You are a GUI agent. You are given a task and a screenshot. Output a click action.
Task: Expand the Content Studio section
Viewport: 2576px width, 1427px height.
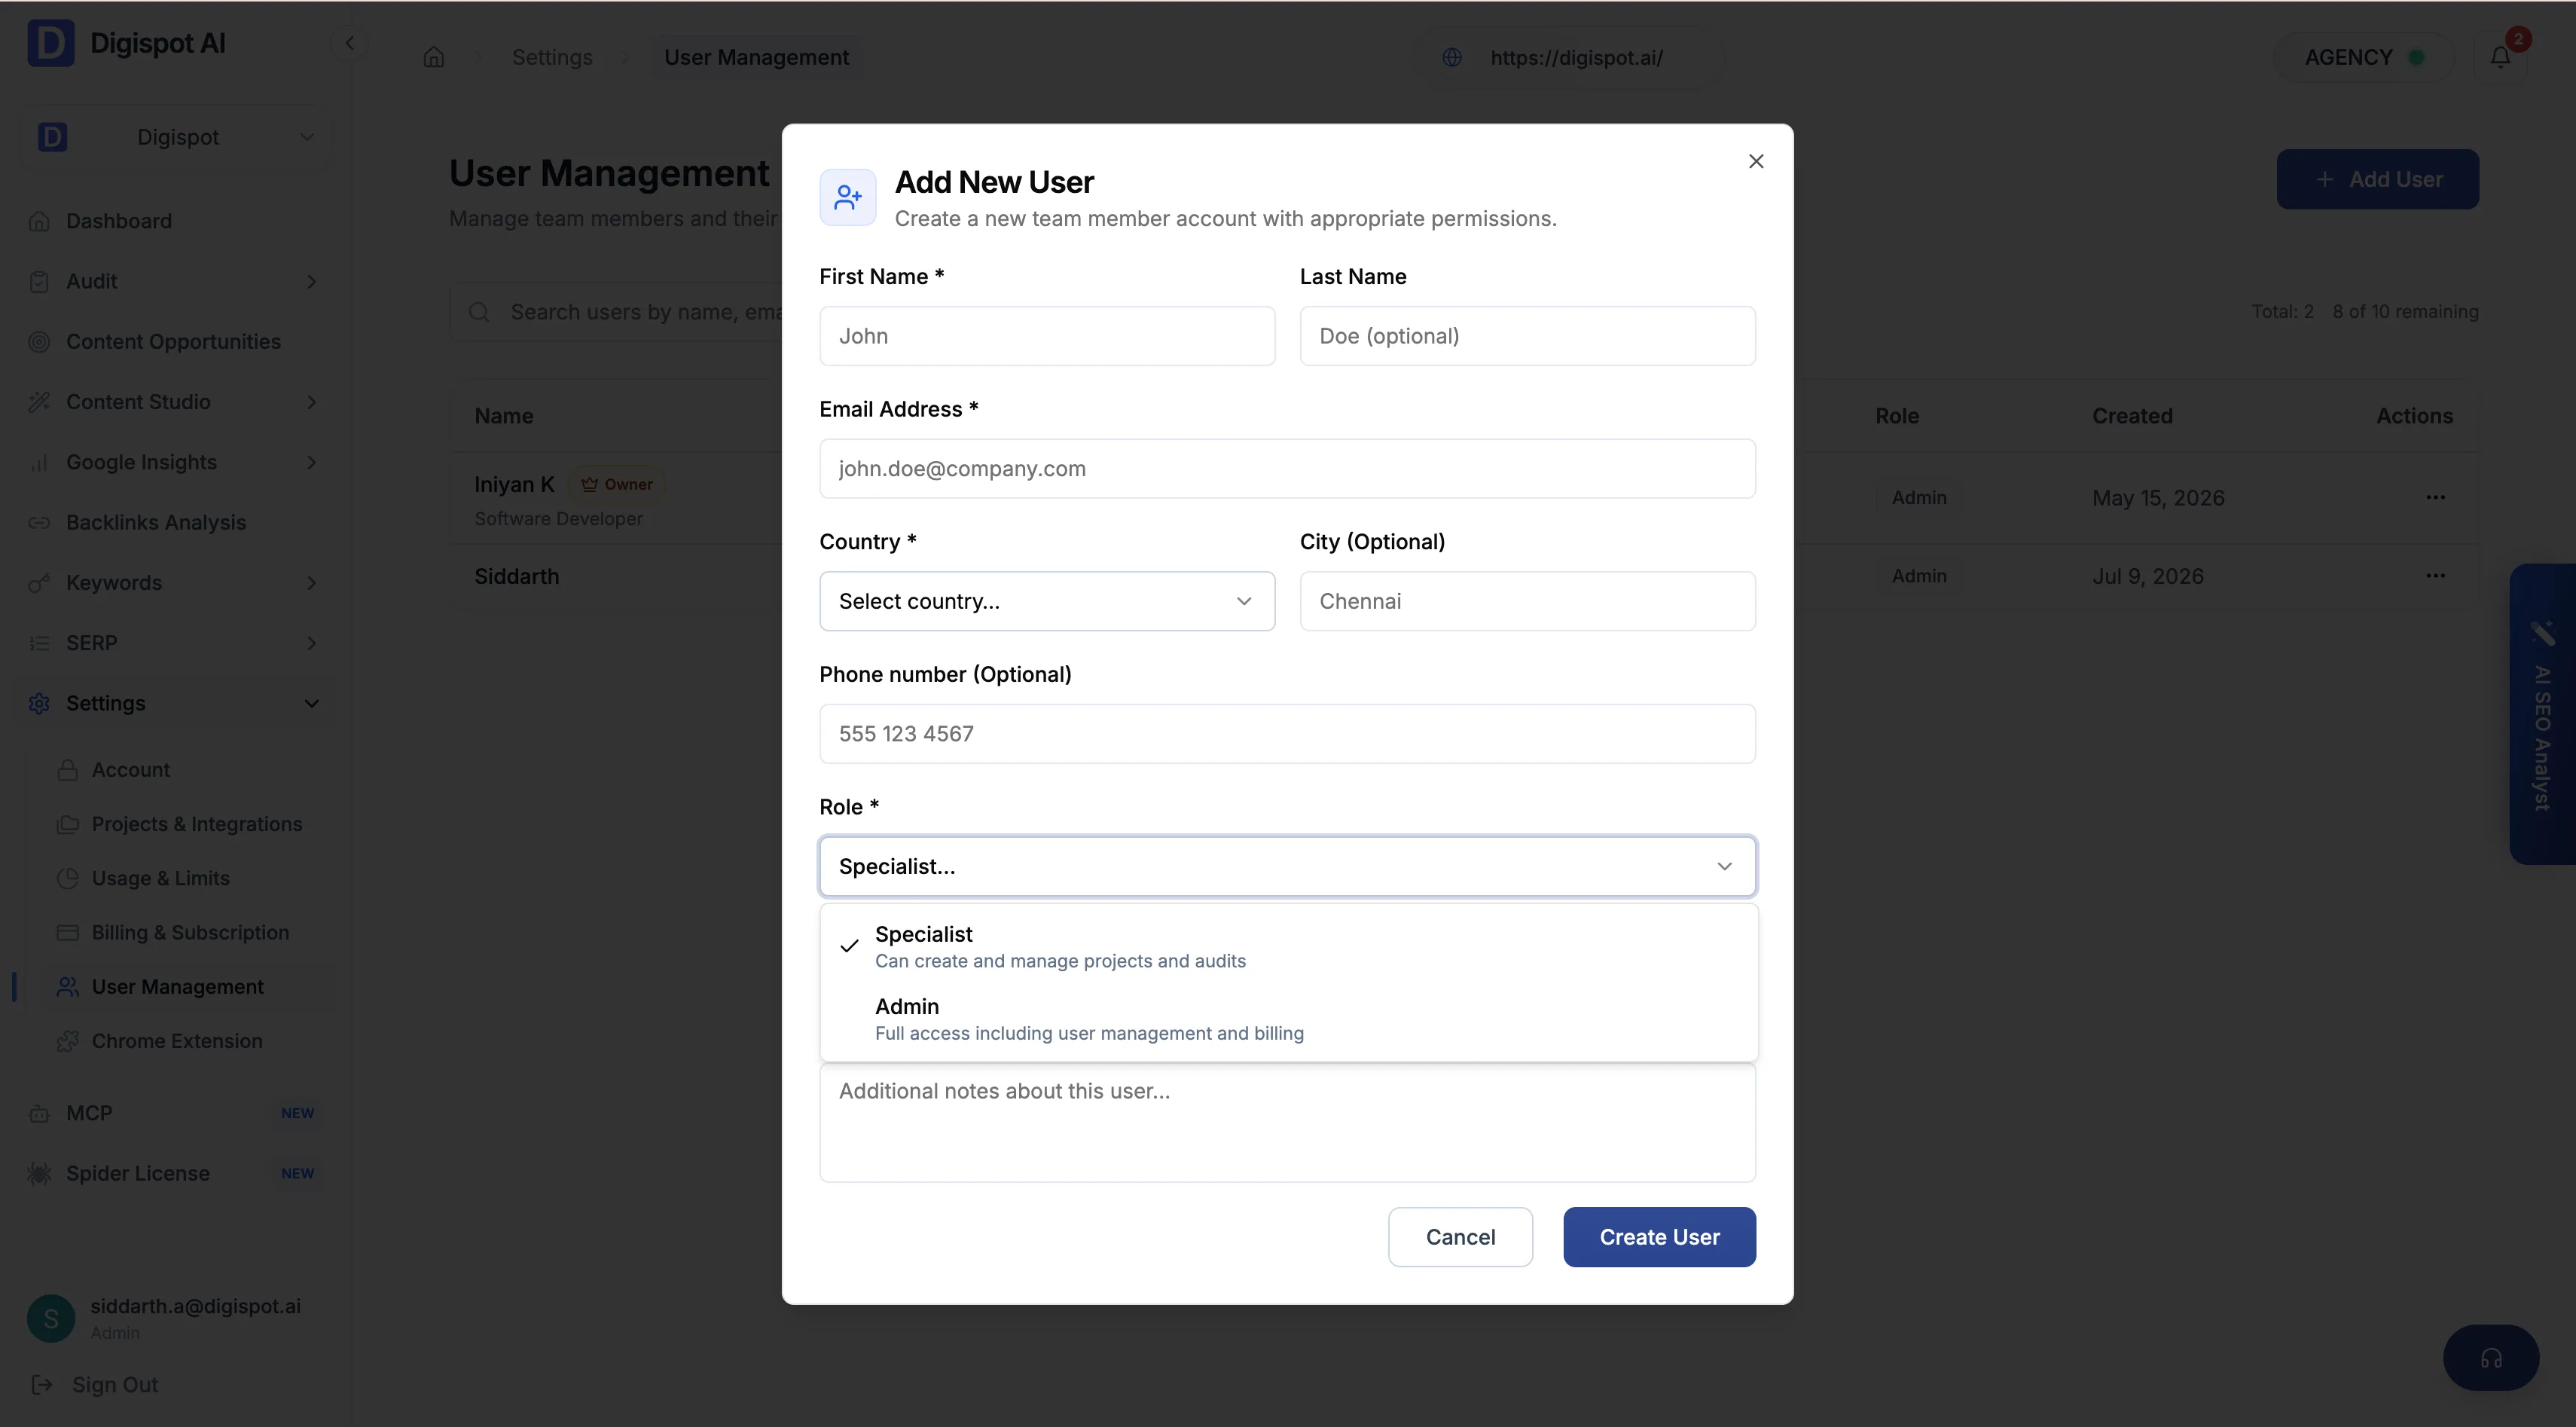pyautogui.click(x=311, y=402)
